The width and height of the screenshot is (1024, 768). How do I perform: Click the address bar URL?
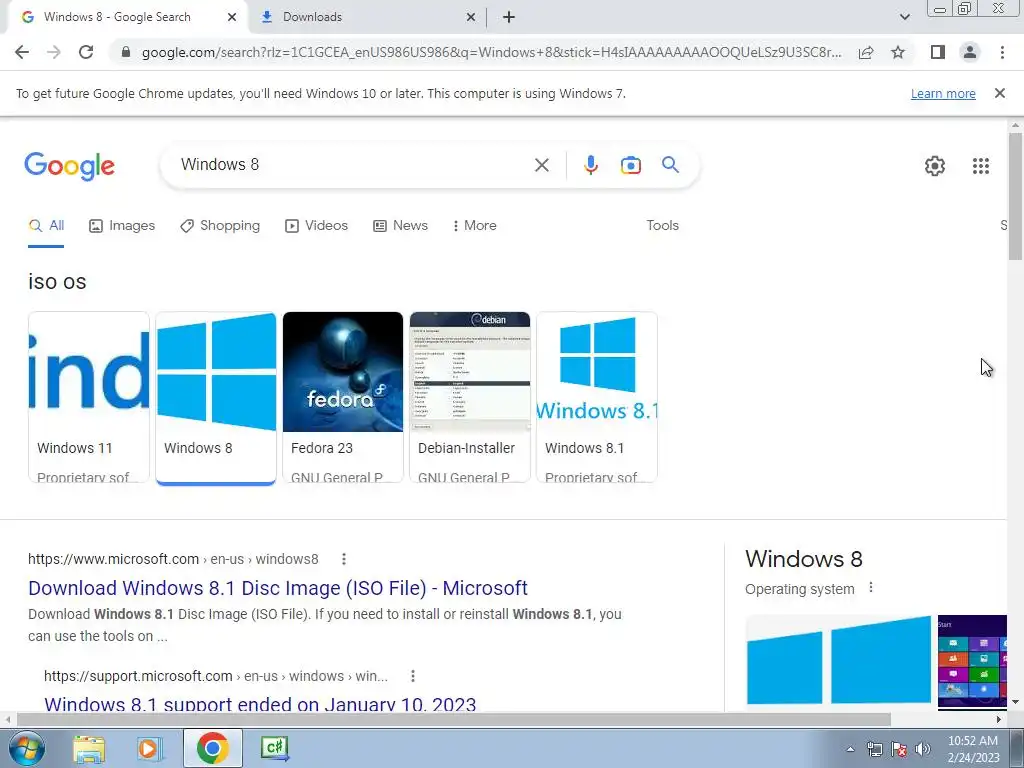tap(491, 52)
